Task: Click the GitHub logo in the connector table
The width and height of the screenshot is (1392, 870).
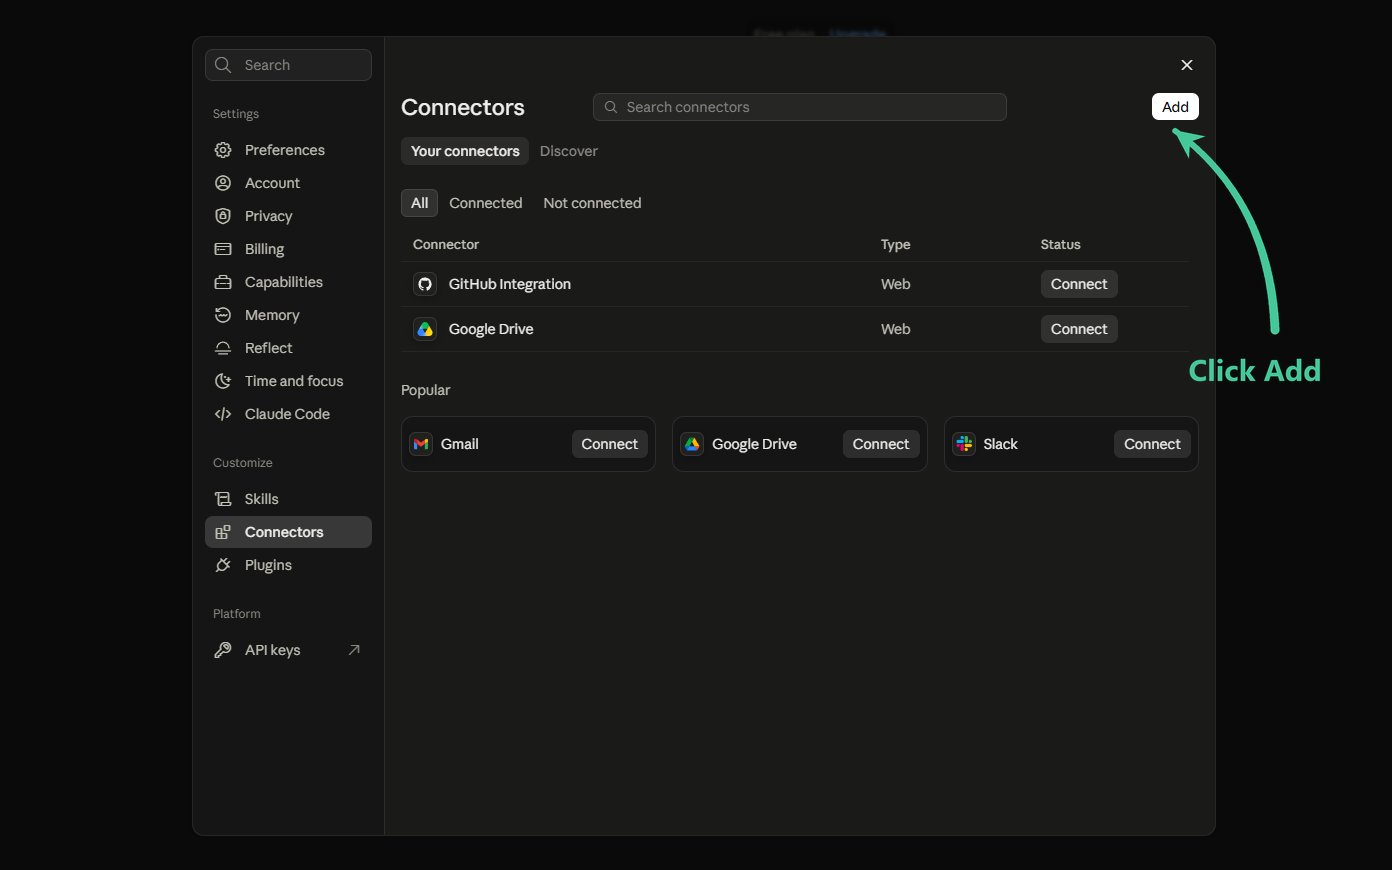Action: tap(425, 284)
